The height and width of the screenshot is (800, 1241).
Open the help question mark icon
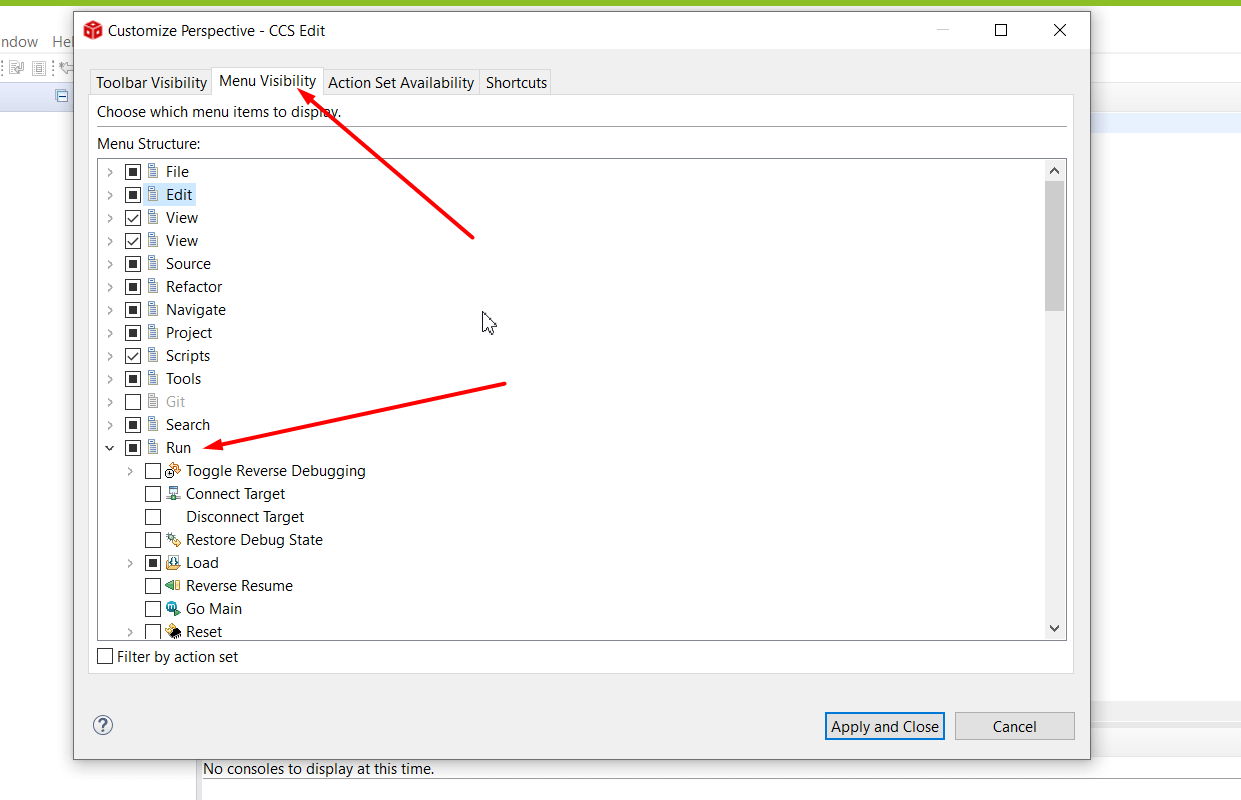coord(103,726)
